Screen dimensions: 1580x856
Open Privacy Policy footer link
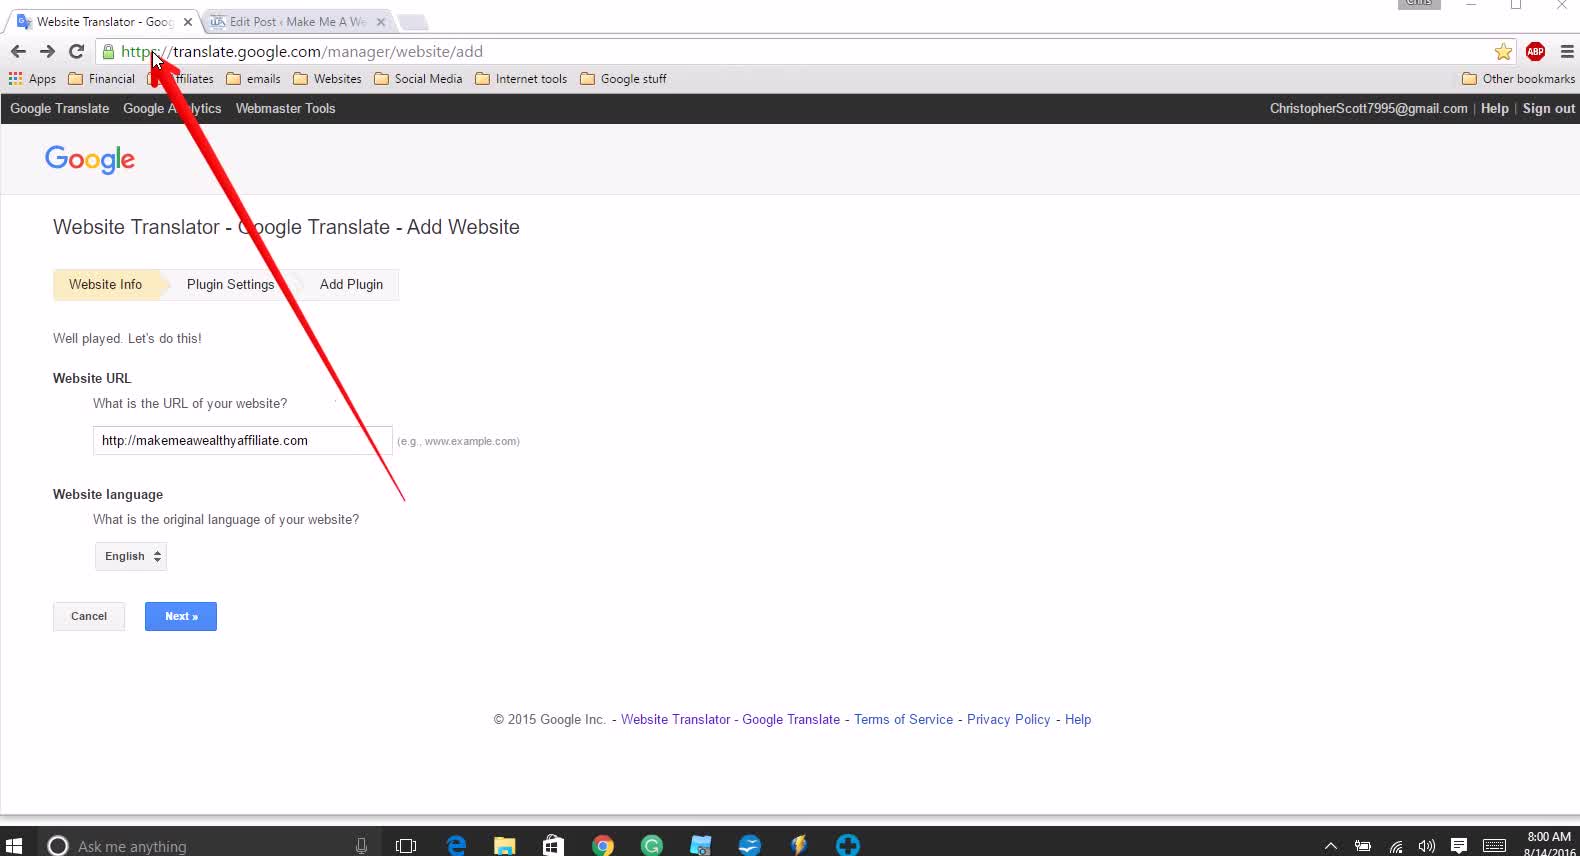1008,719
